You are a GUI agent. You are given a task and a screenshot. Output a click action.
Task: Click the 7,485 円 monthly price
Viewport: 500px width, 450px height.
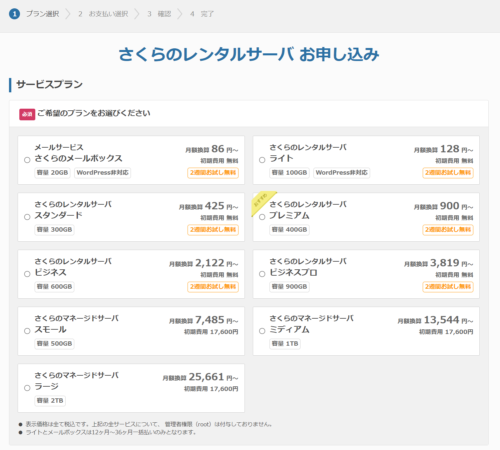(x=204, y=320)
